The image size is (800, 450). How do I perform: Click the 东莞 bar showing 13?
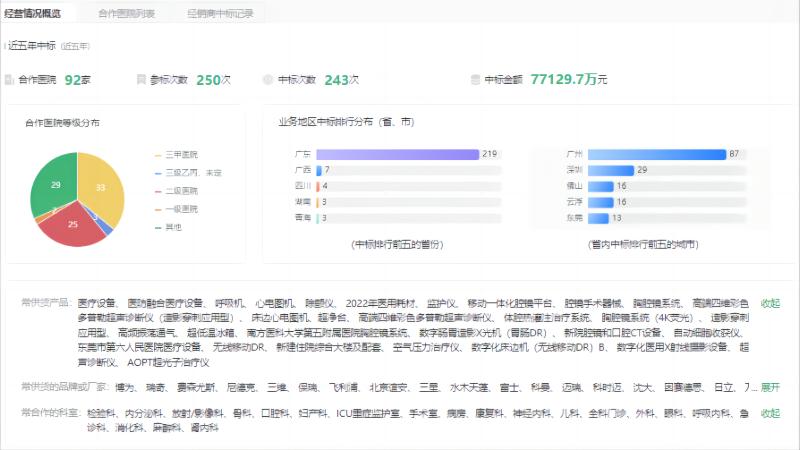[x=598, y=218]
